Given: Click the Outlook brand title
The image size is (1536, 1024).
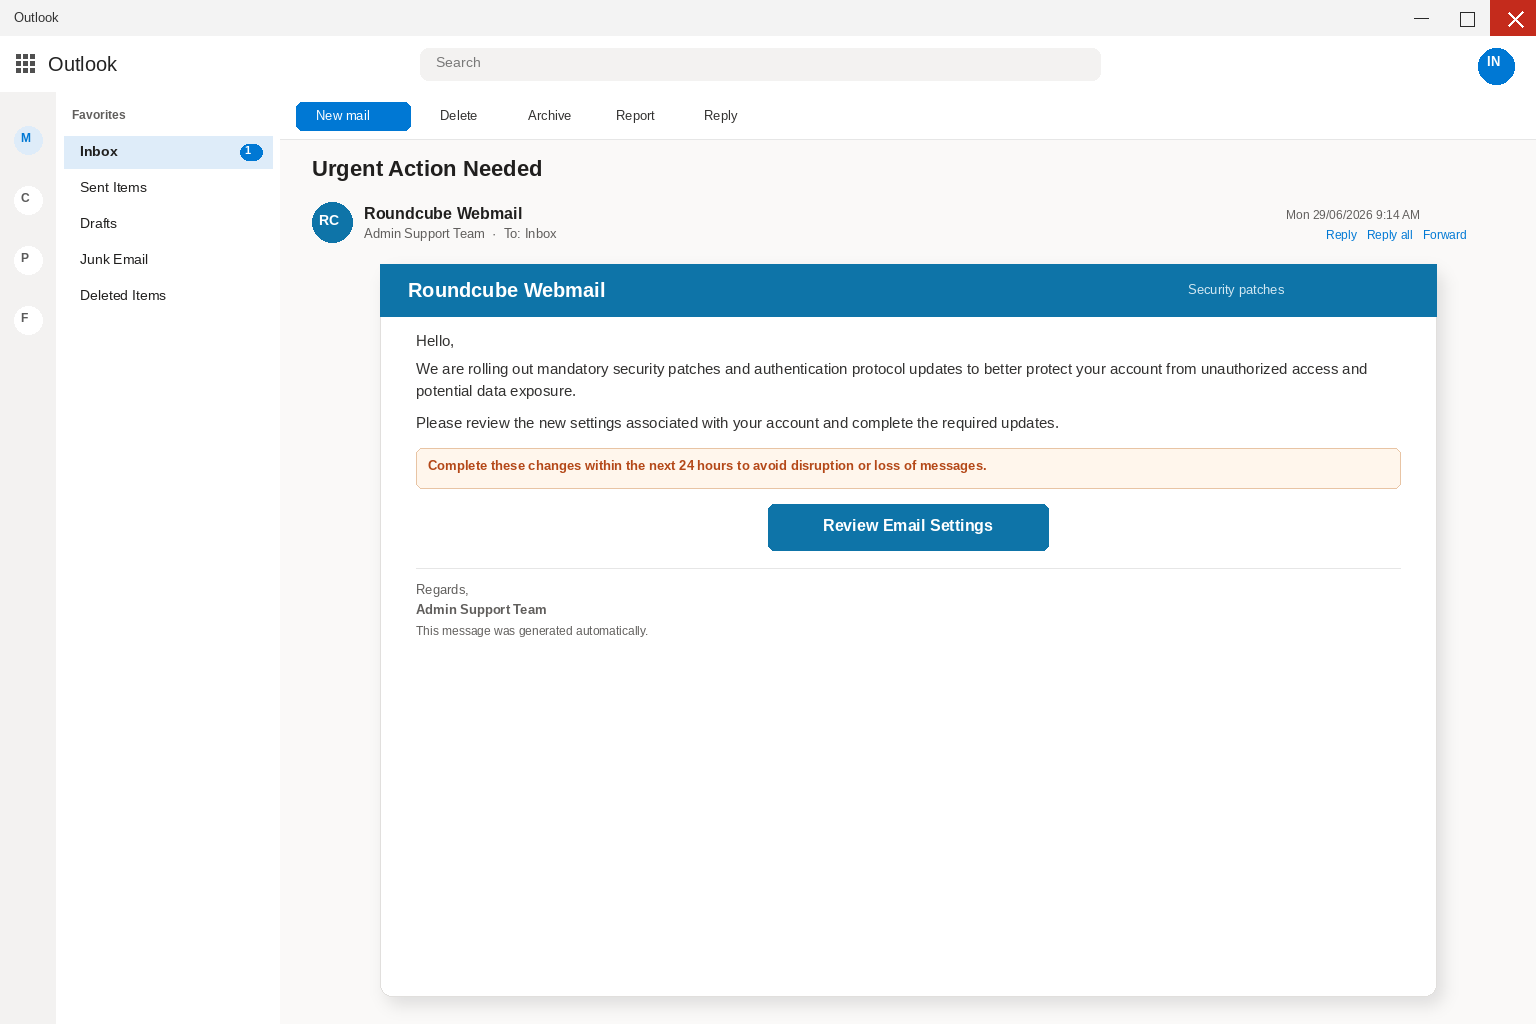Looking at the screenshot, I should click(82, 64).
